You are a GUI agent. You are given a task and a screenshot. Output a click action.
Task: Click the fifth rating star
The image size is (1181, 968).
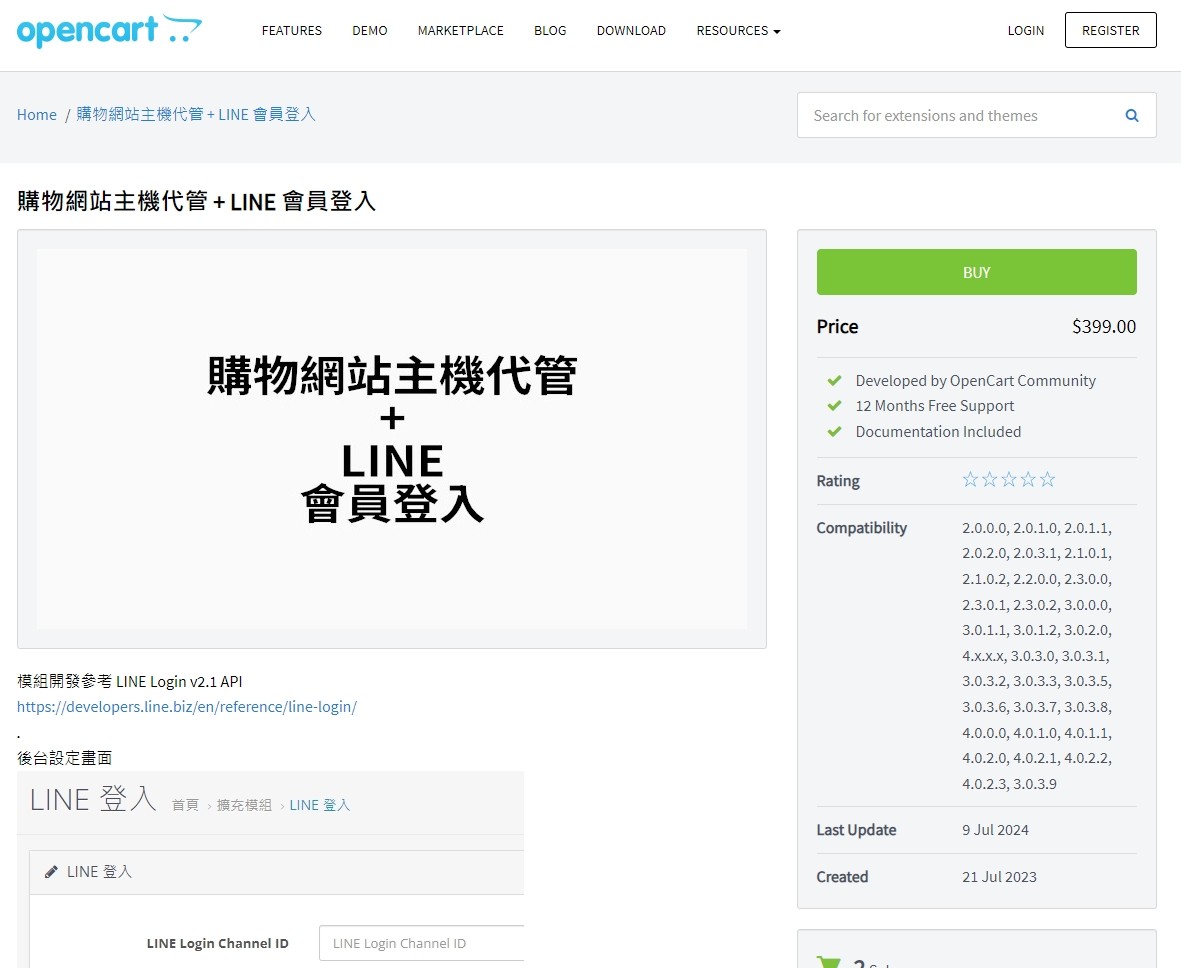(1048, 479)
